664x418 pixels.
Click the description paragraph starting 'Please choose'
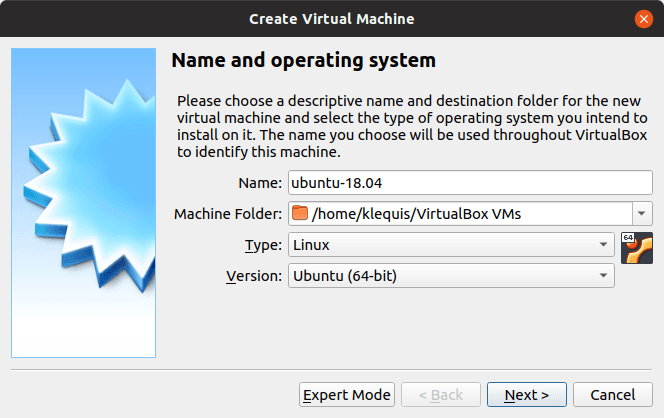(x=412, y=126)
